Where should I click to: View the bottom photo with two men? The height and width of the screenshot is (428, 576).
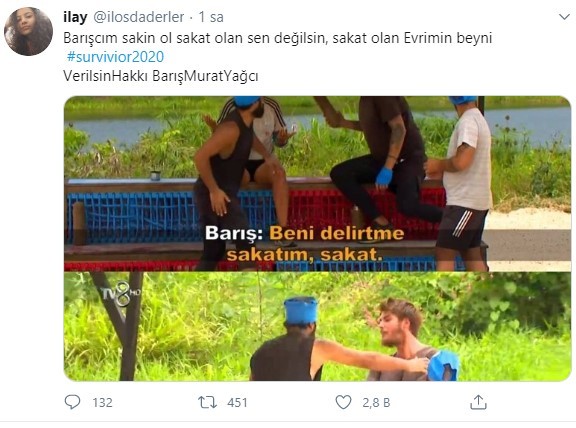point(317,327)
